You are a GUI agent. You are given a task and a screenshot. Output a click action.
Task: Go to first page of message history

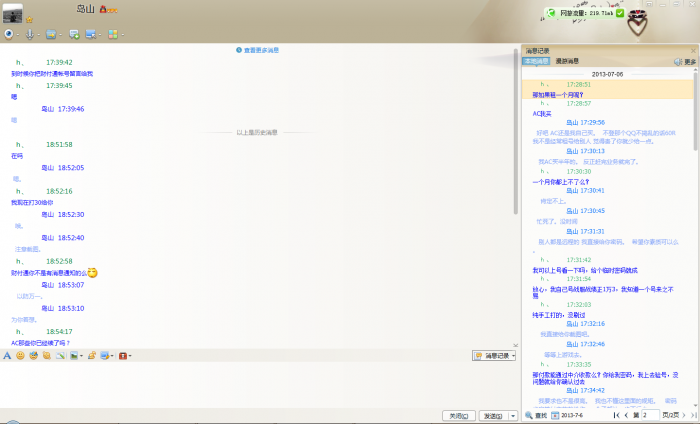click(617, 416)
